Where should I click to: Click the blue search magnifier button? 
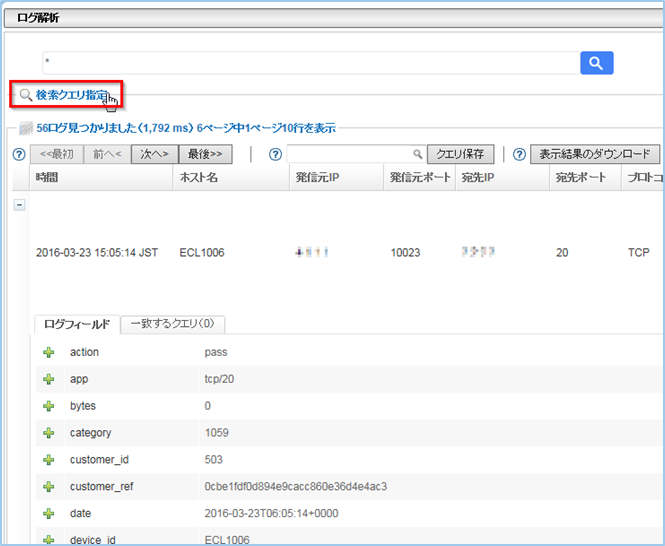point(596,63)
